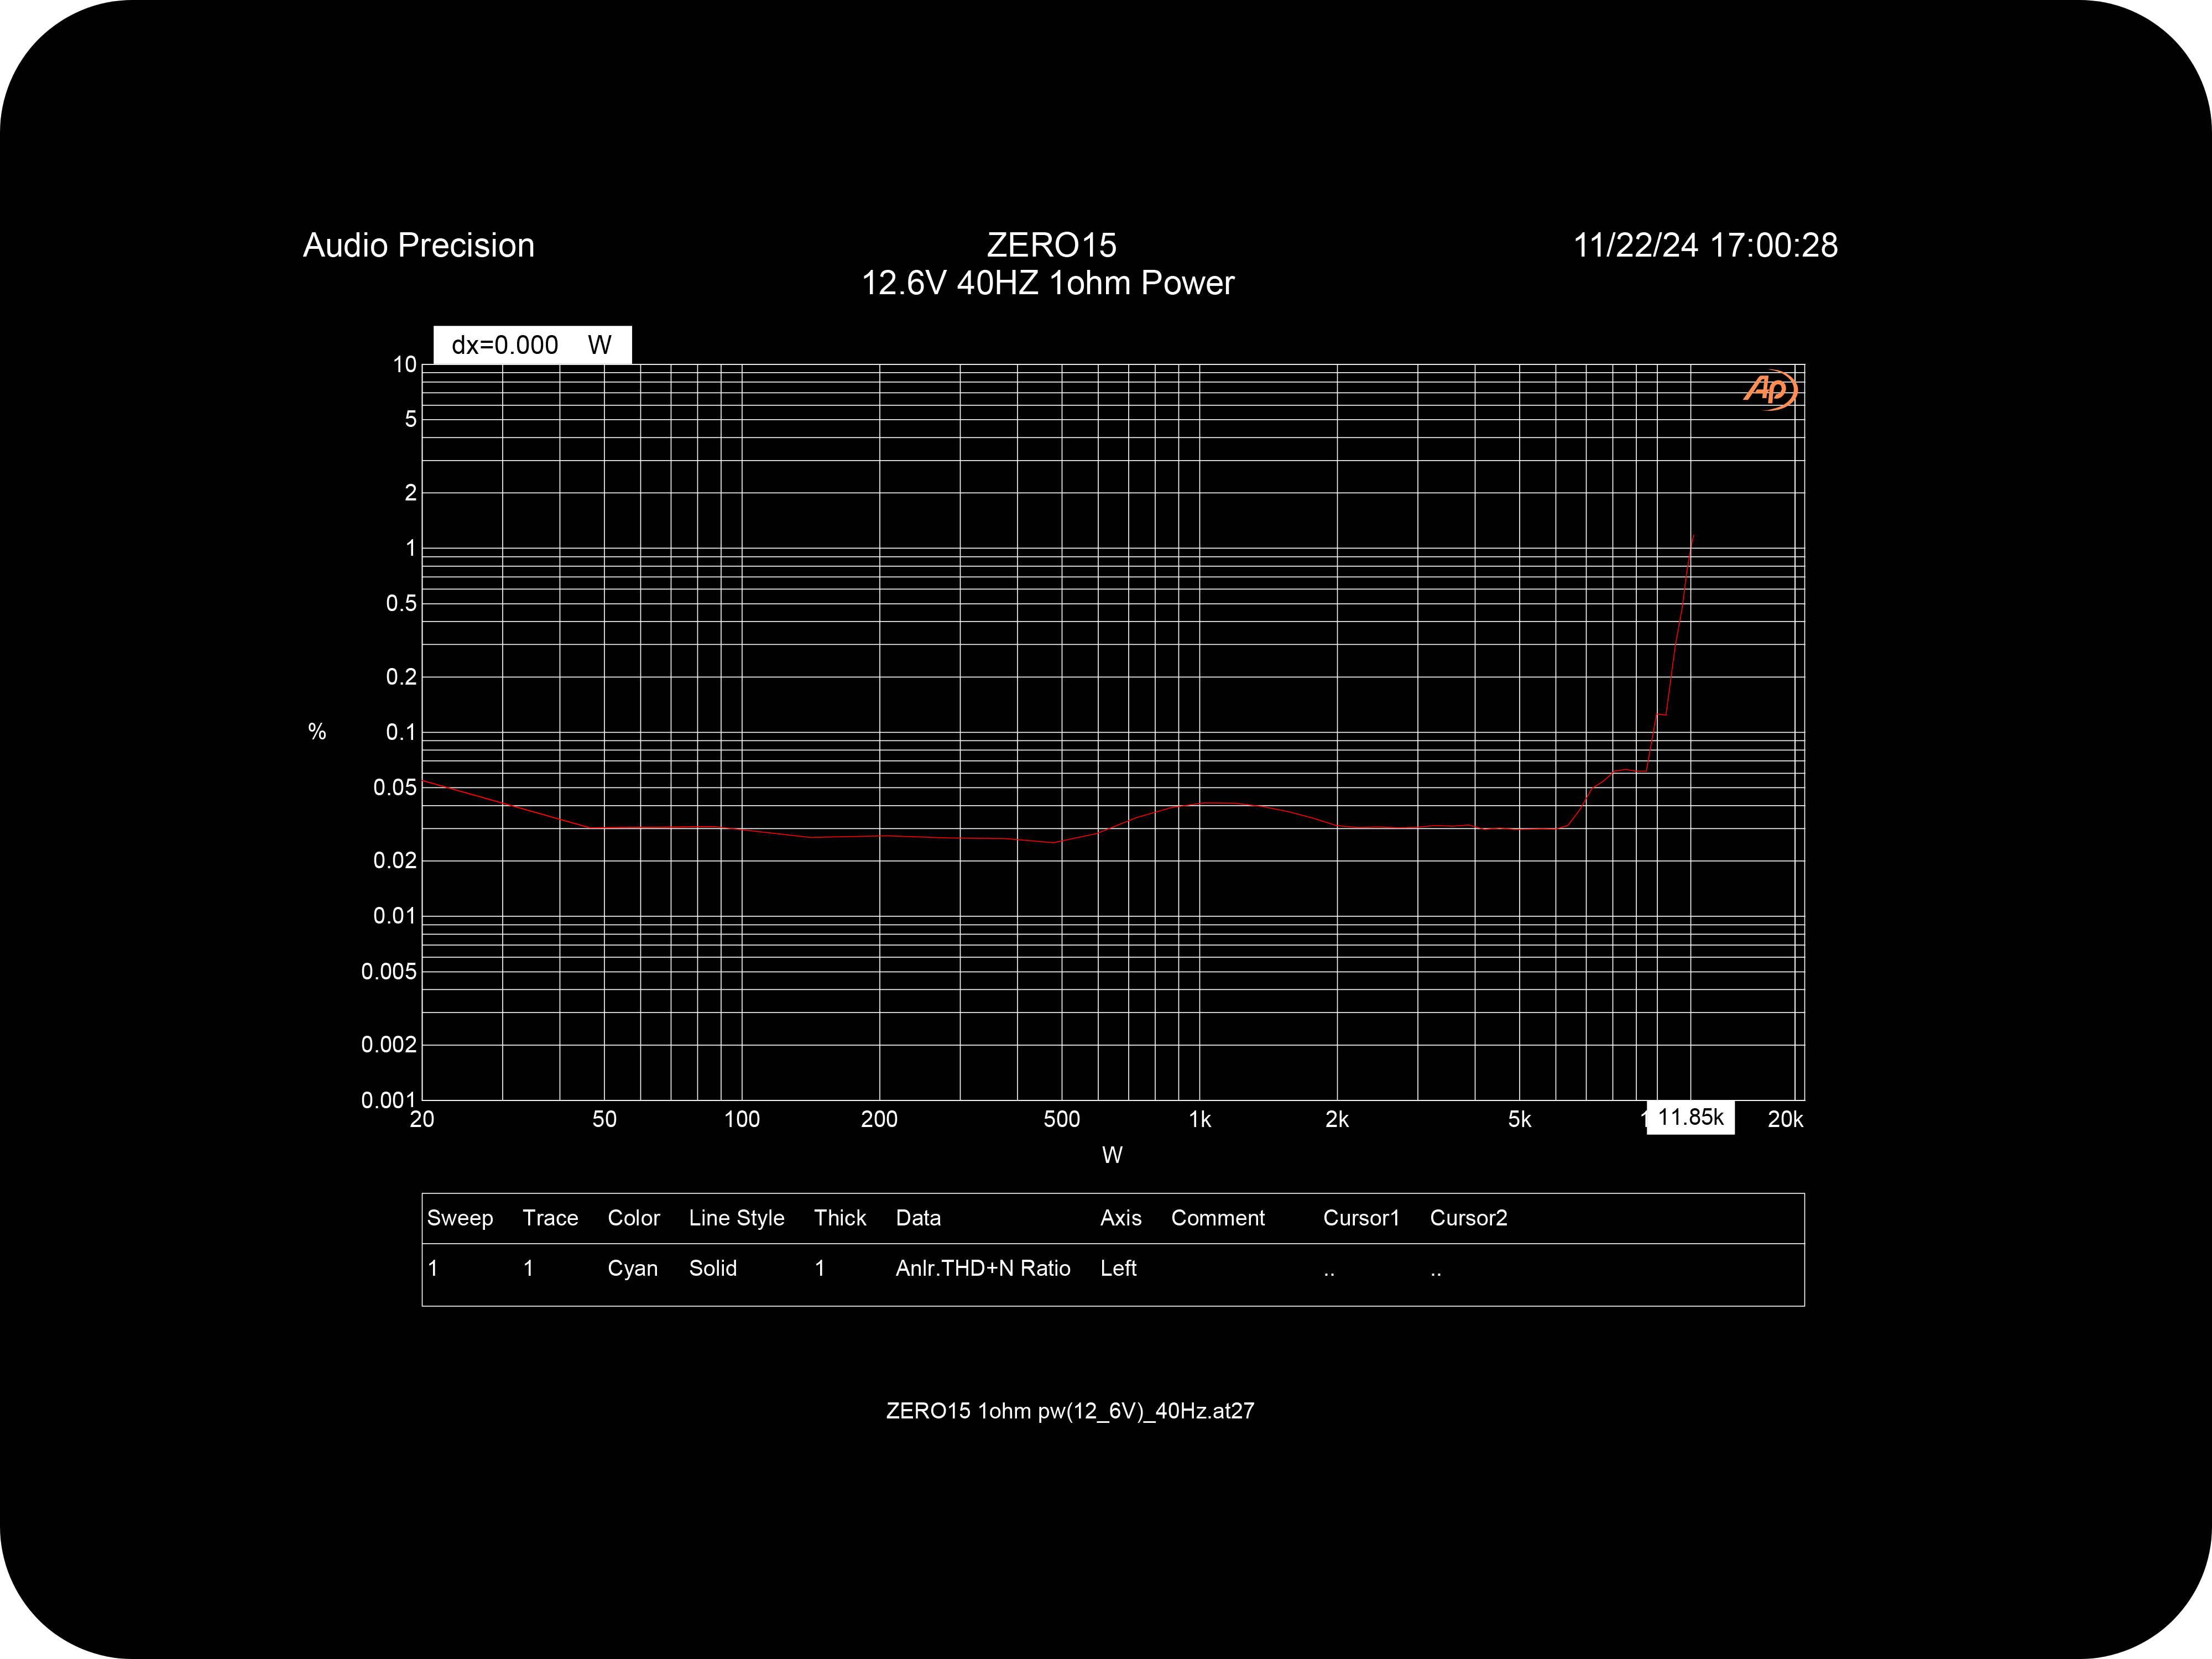2212x1659 pixels.
Task: Click the 'Audio Precision' header text
Action: [x=419, y=245]
